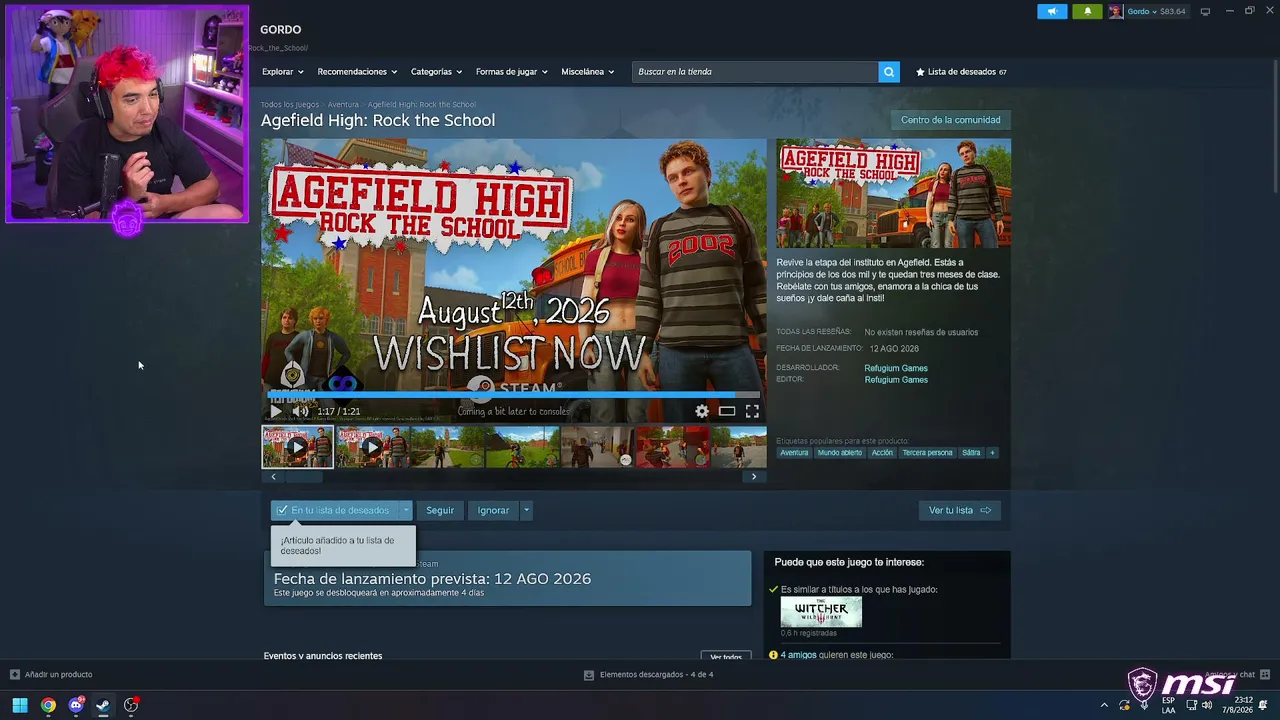Click the blue announcements megaphone icon

[x=1052, y=11]
